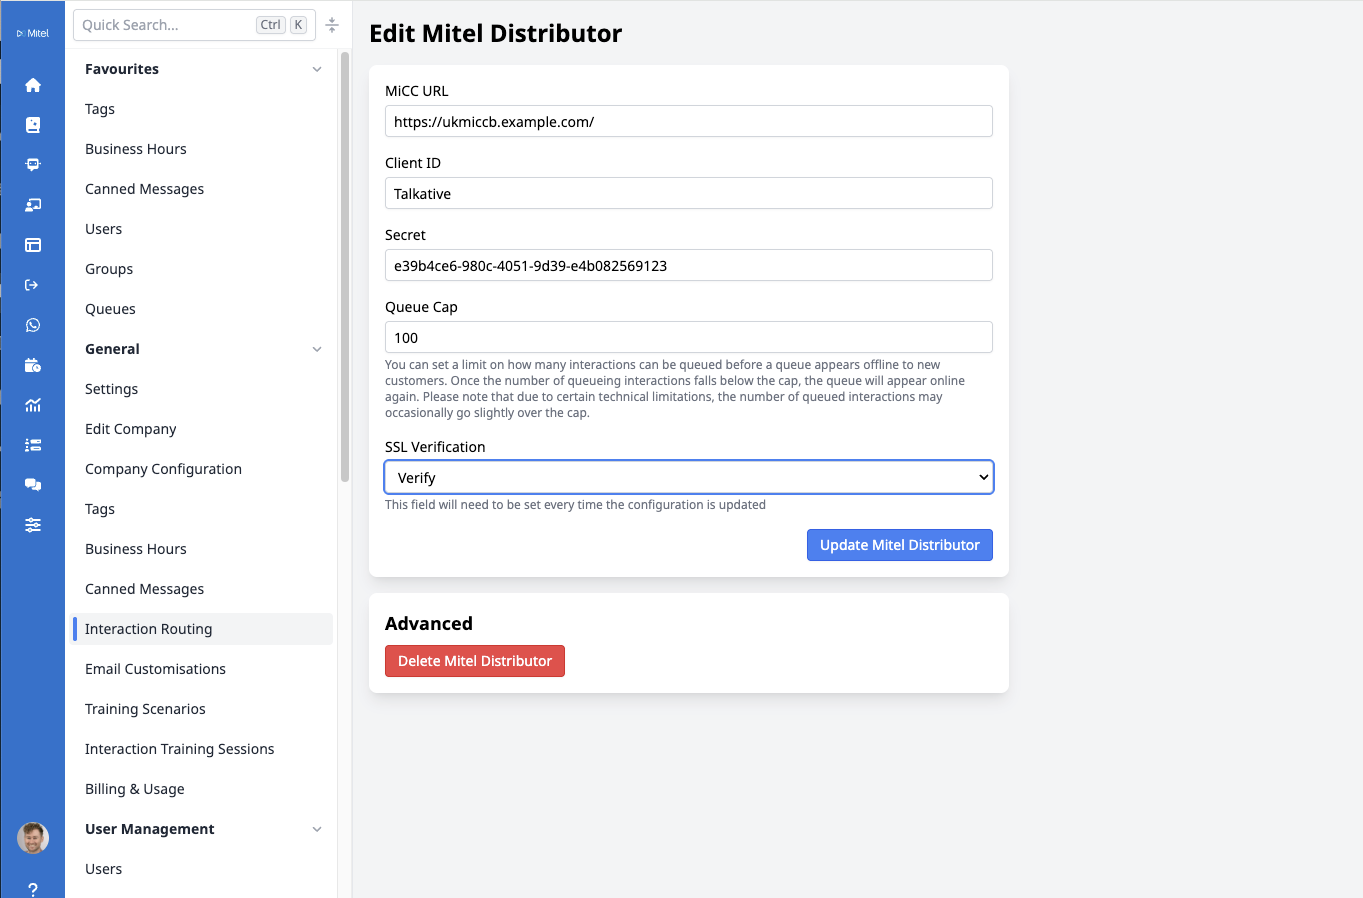Click into the Secret field

point(689,265)
